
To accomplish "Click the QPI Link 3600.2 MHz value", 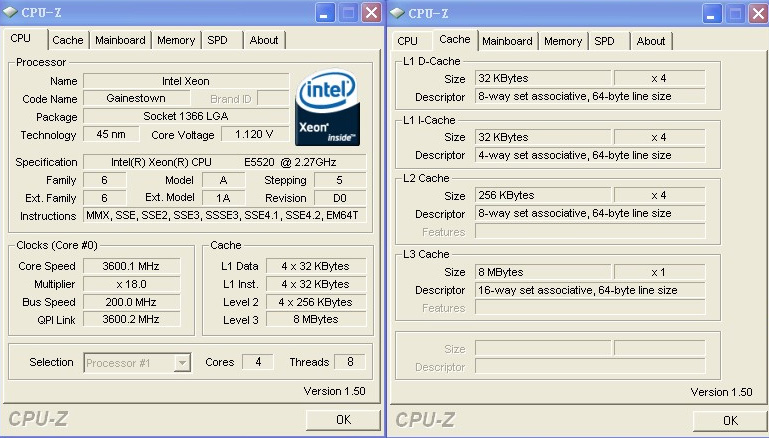I will [x=131, y=319].
